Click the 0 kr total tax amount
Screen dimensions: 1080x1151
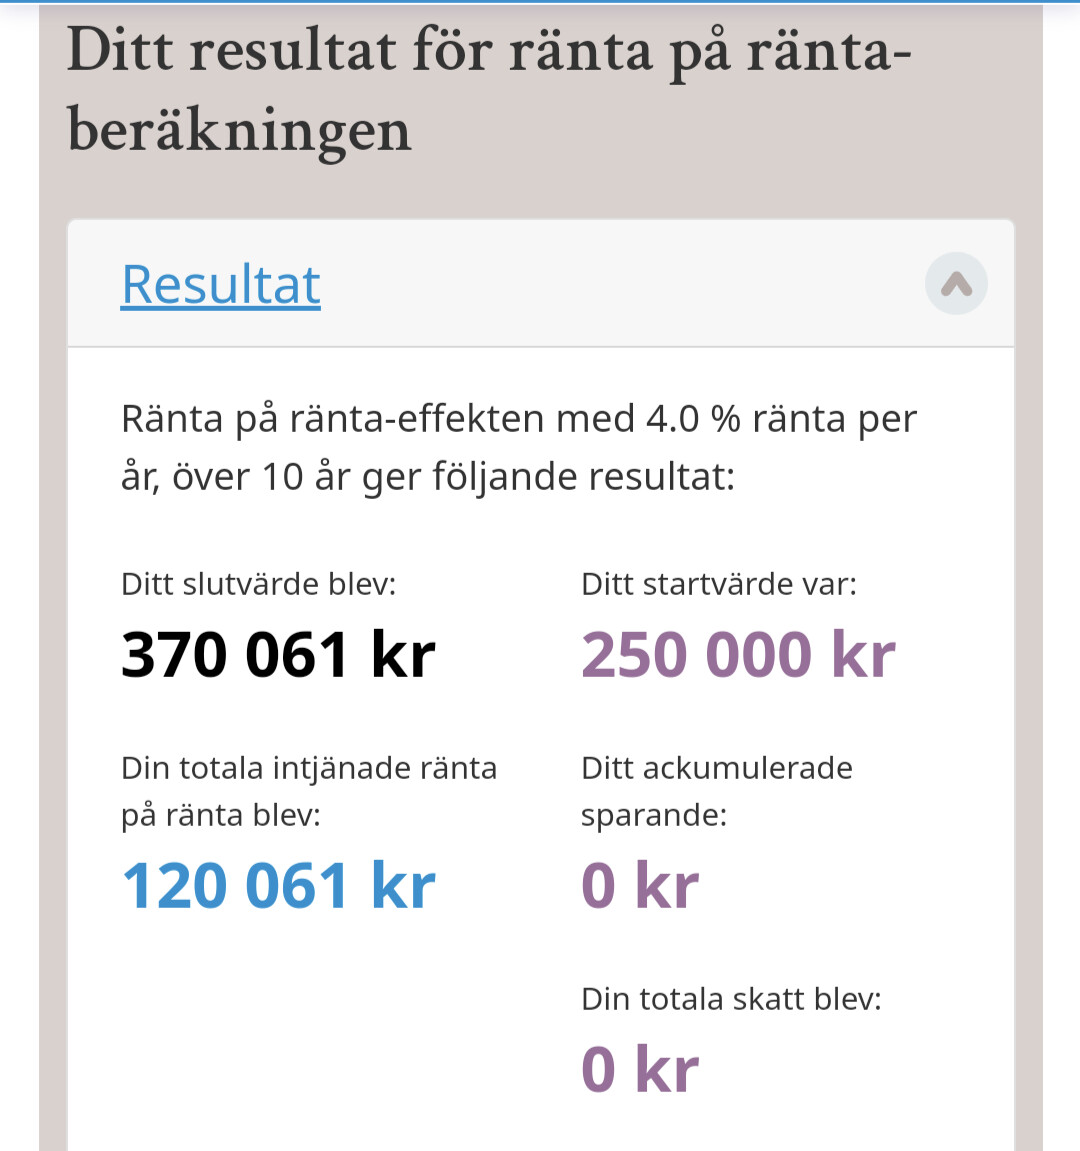click(640, 1069)
